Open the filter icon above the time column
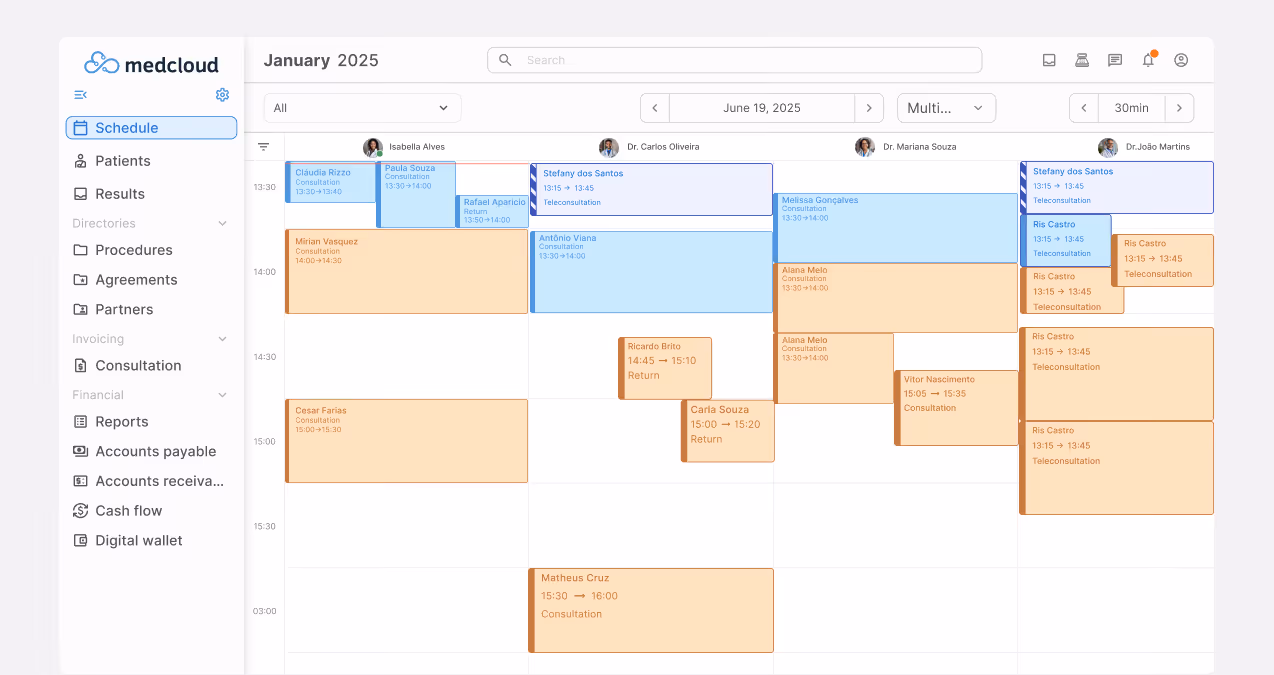The width and height of the screenshot is (1274, 675). coord(263,146)
